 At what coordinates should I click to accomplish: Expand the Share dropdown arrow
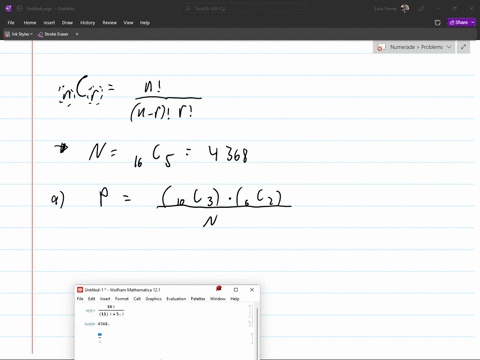[x=473, y=22]
